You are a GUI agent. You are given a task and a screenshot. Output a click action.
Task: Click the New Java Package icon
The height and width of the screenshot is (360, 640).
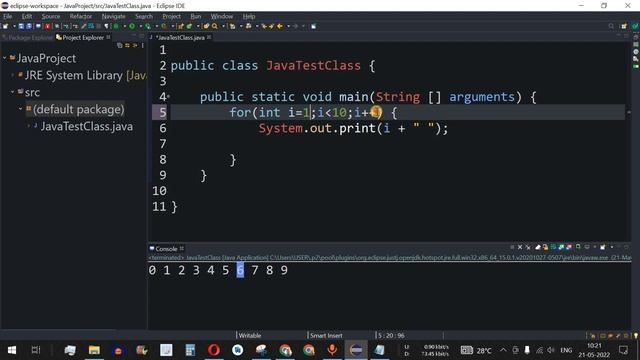coord(180,26)
